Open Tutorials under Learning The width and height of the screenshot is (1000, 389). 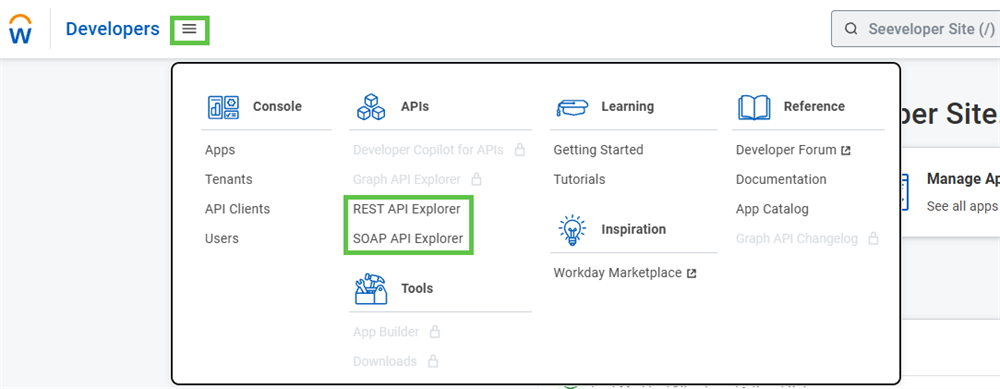pos(579,179)
